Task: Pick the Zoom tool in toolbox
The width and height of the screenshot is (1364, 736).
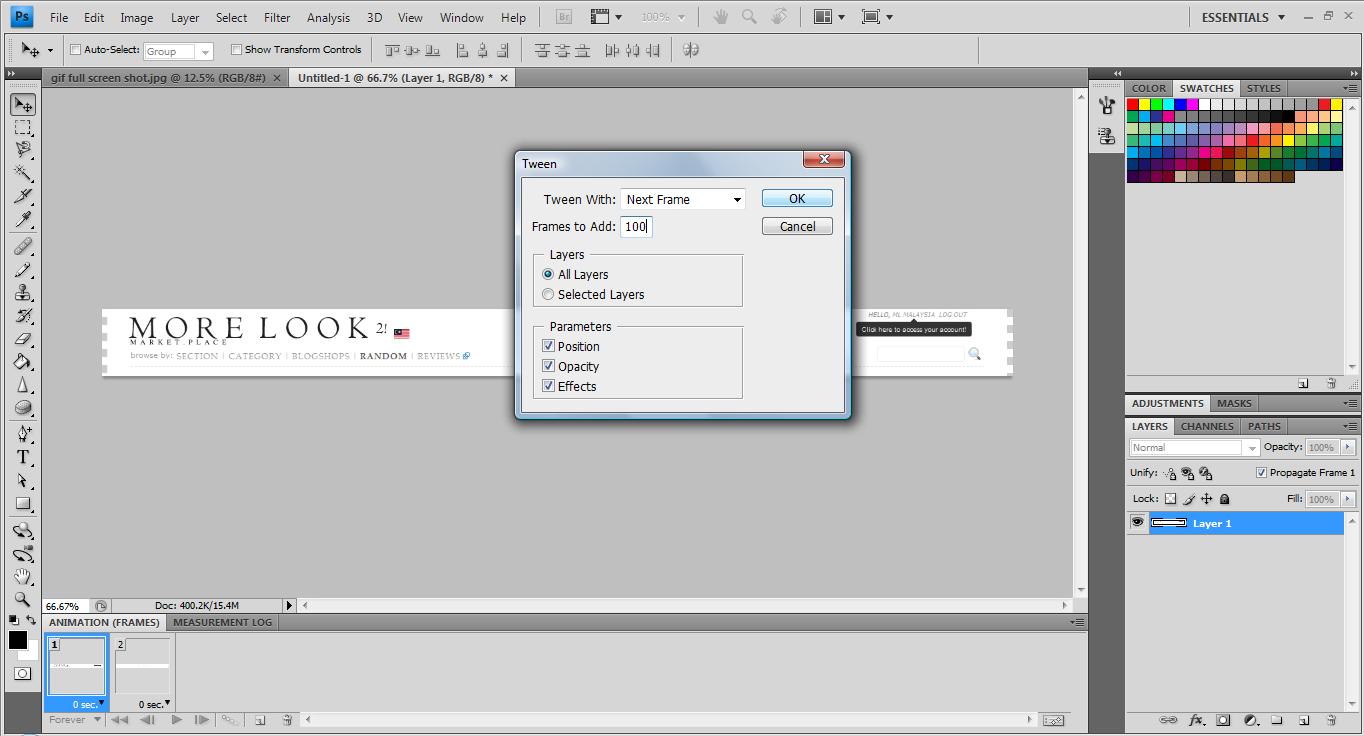Action: pos(23,600)
